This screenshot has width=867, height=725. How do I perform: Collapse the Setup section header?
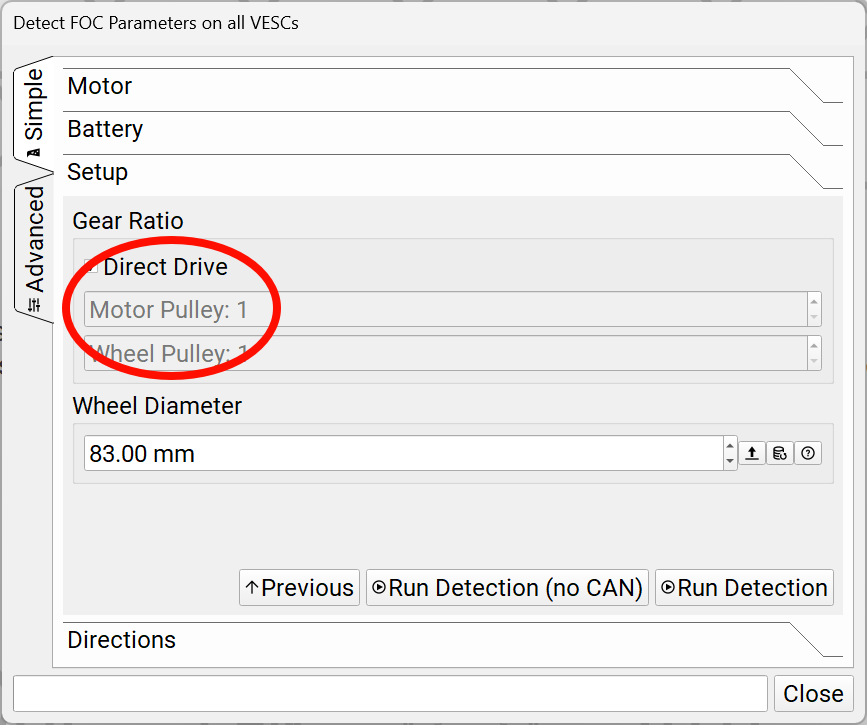pyautogui.click(x=452, y=172)
